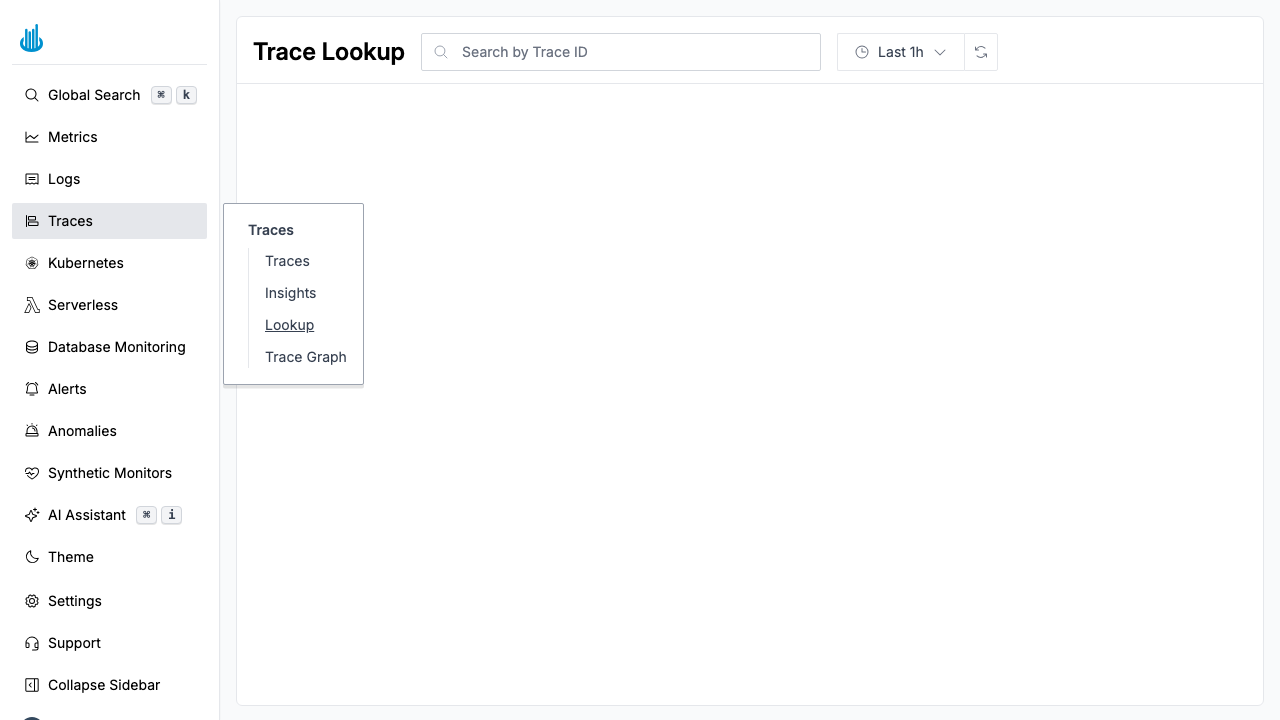Open Logs from the sidebar icon
This screenshot has height=720, width=1280.
click(x=31, y=179)
